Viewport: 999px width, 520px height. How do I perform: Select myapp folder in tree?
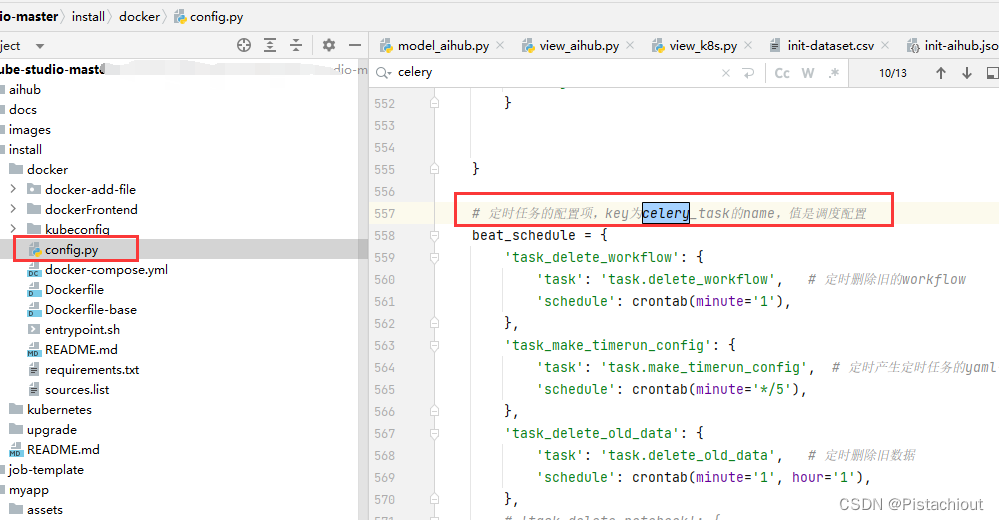click(x=29, y=490)
